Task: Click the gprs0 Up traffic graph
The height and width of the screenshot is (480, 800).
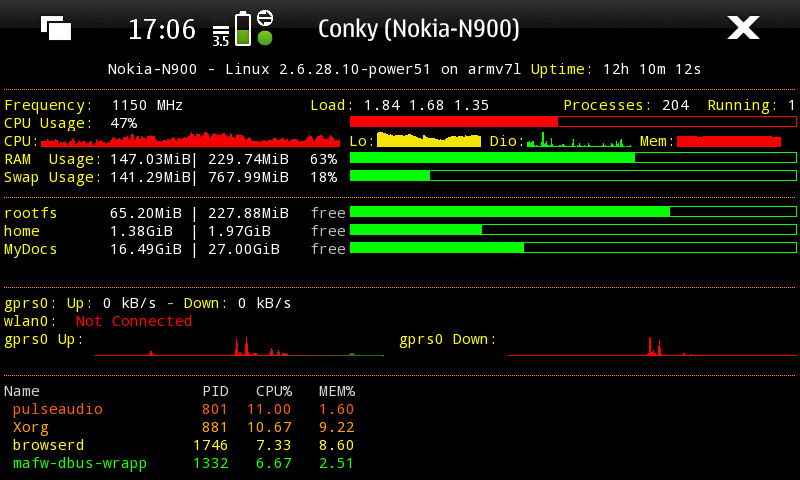Action: (239, 346)
